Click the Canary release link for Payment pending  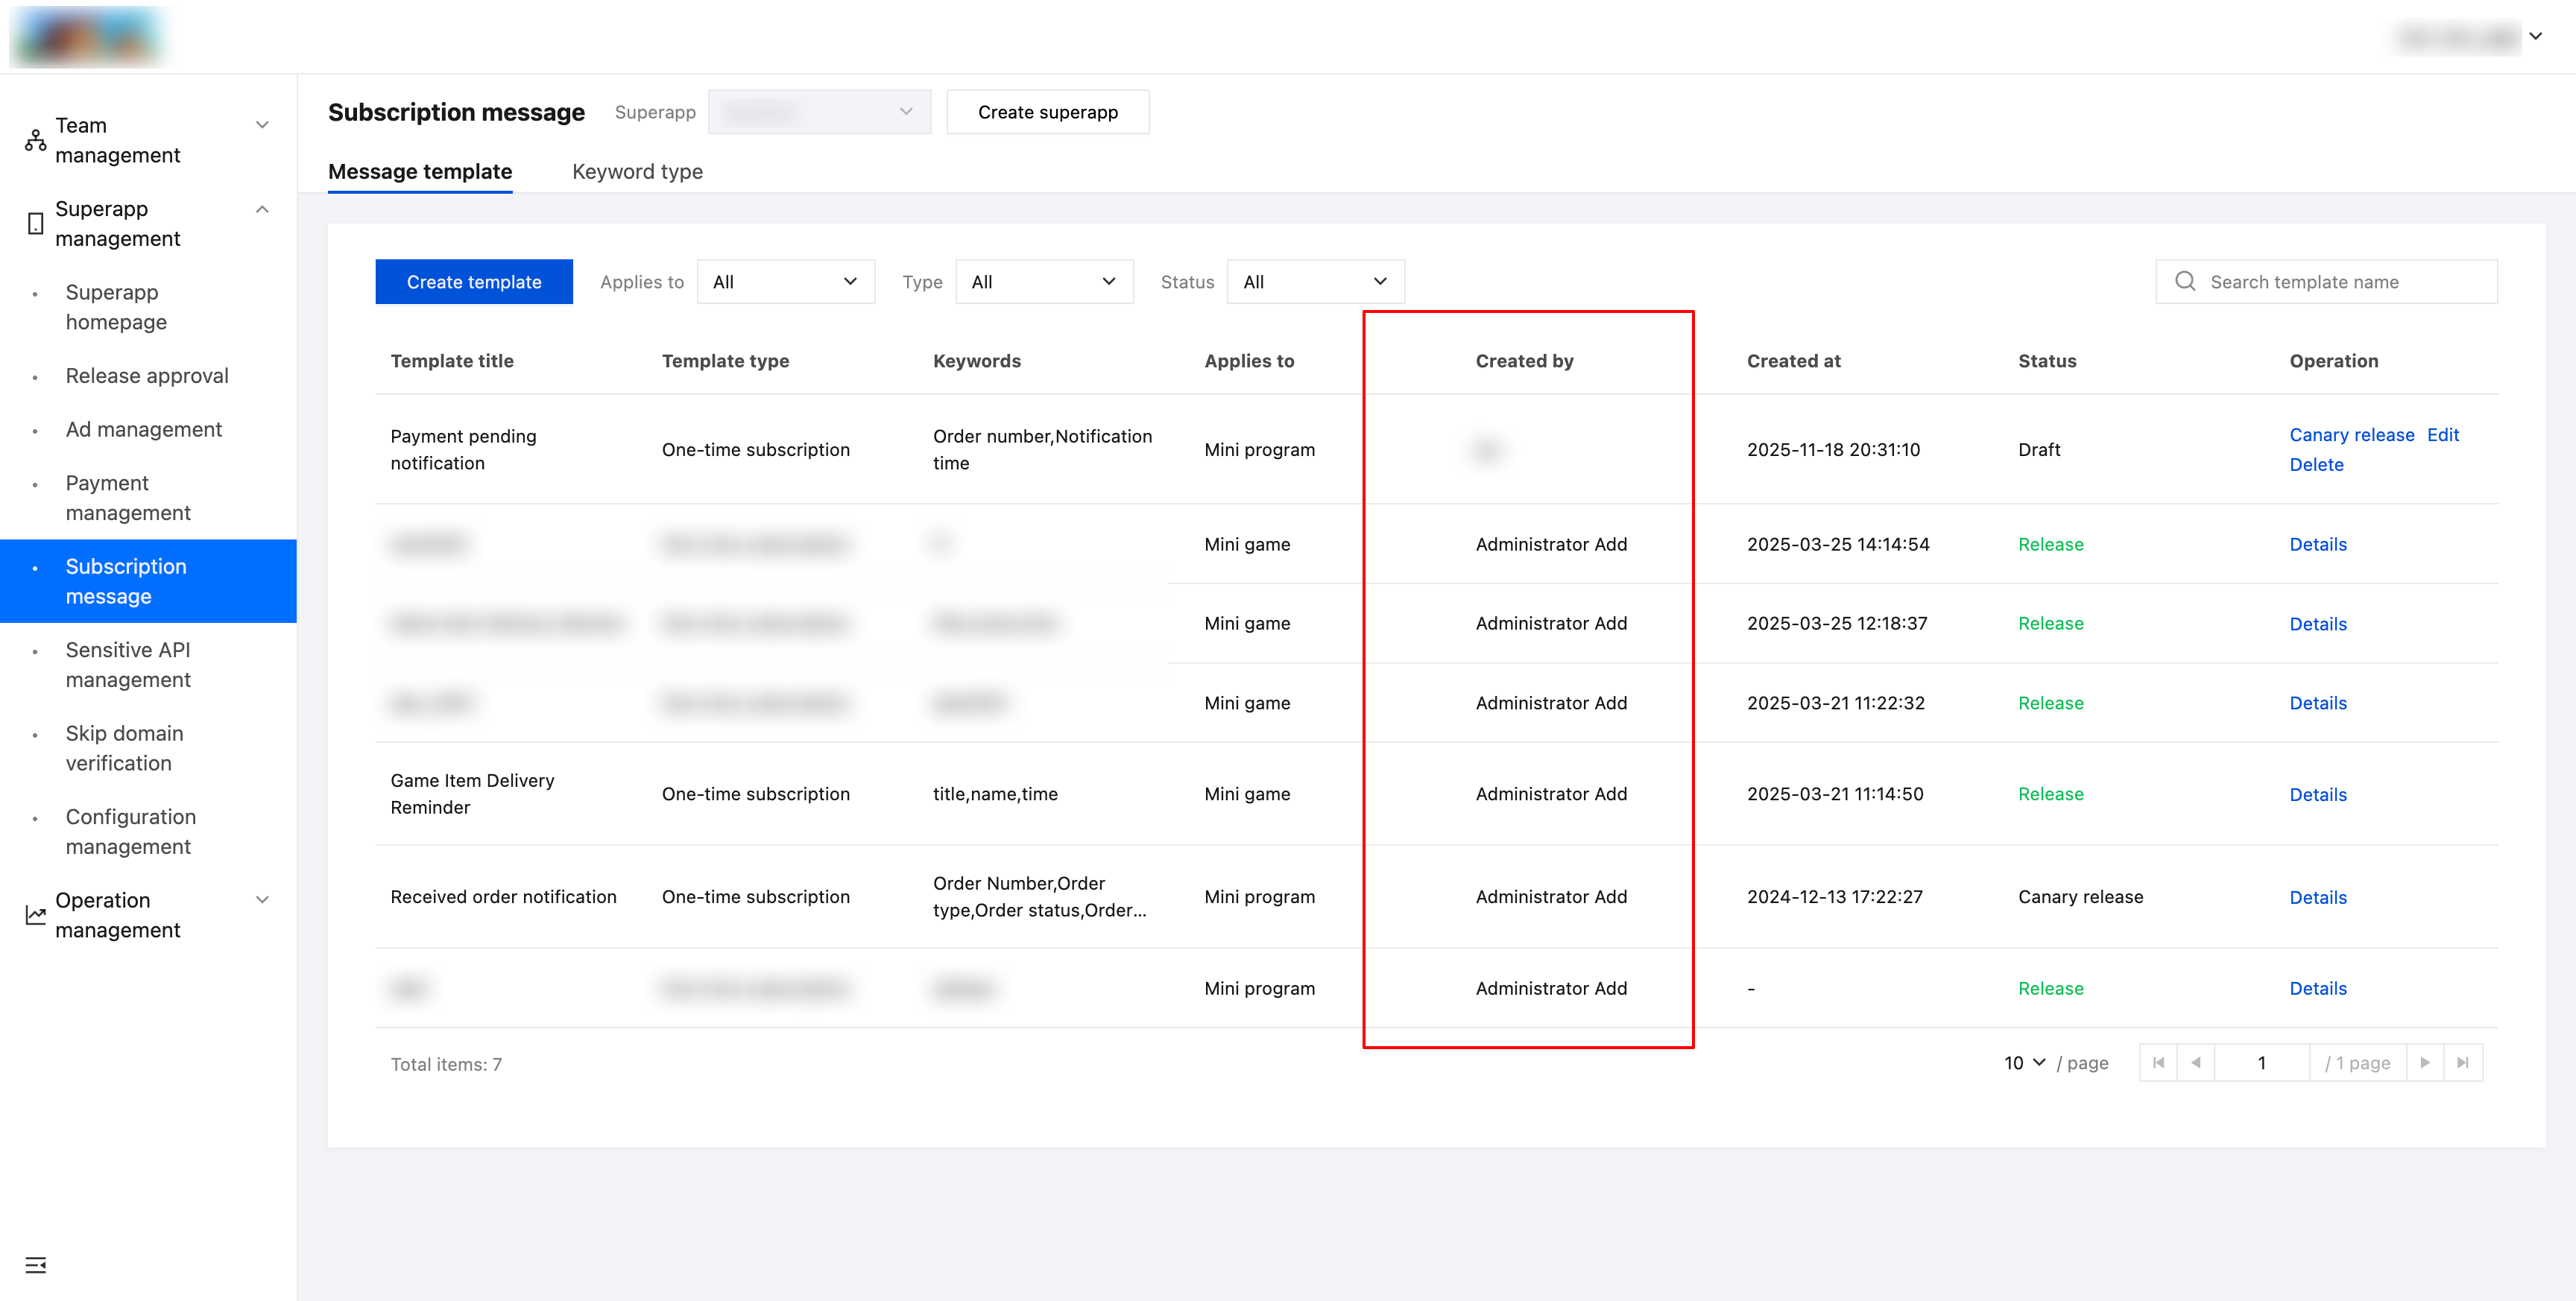pos(2351,435)
